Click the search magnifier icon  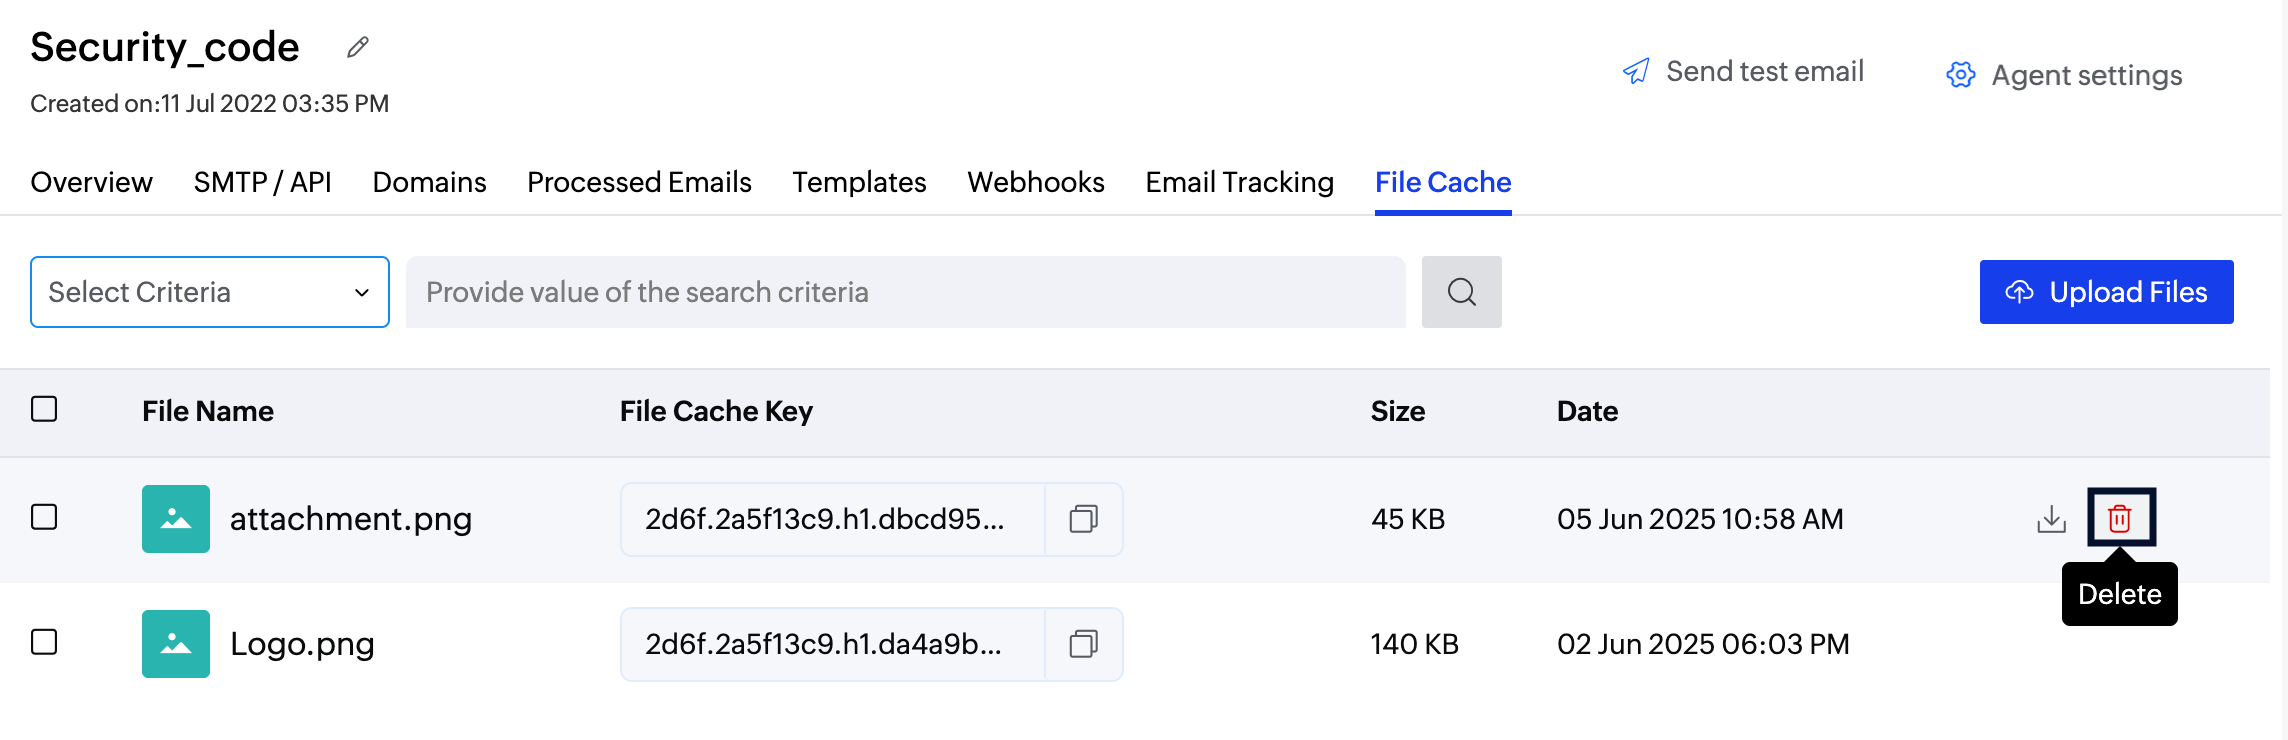point(1461,292)
